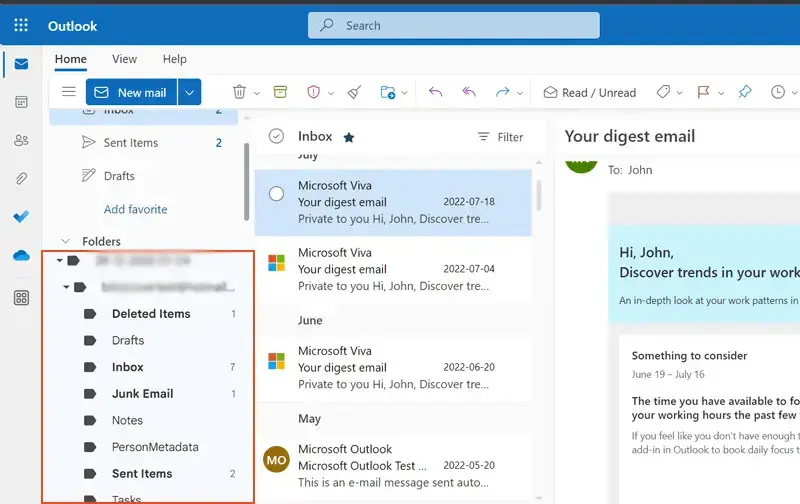Viewport: 800px width, 504px height.
Task: Click the Pin icon in toolbar
Action: click(x=744, y=92)
